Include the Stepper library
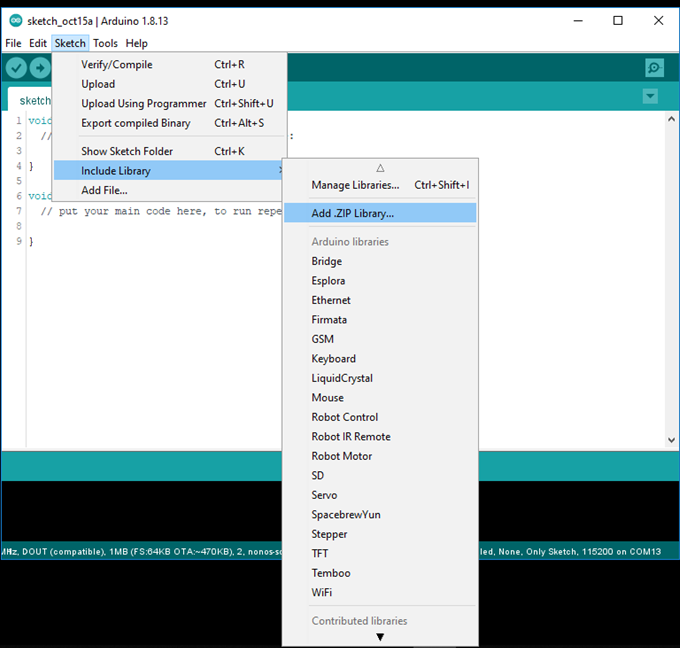Screen dimensions: 680x648 point(380,534)
